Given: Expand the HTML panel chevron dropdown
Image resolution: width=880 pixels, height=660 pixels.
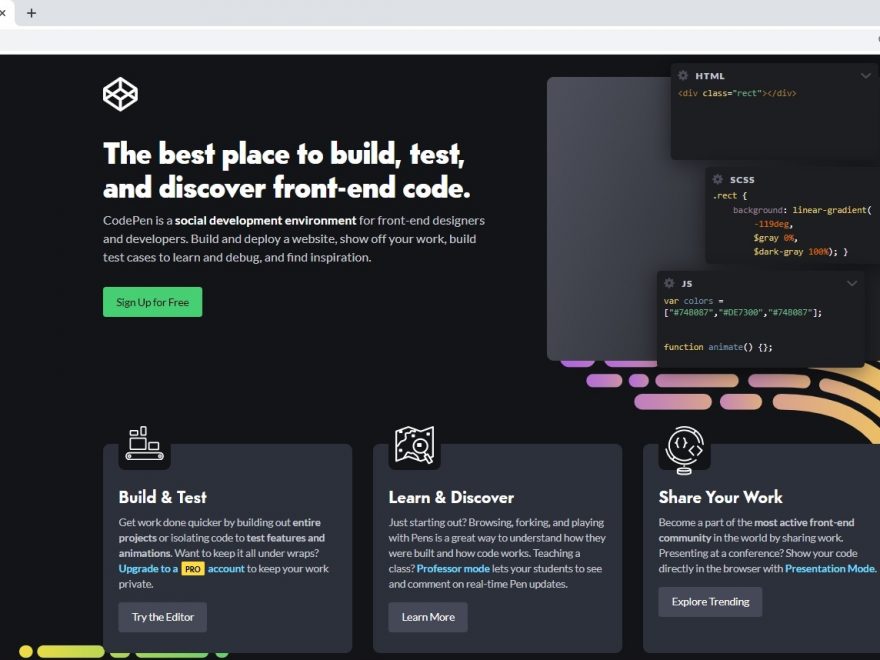Looking at the screenshot, I should click(x=866, y=76).
